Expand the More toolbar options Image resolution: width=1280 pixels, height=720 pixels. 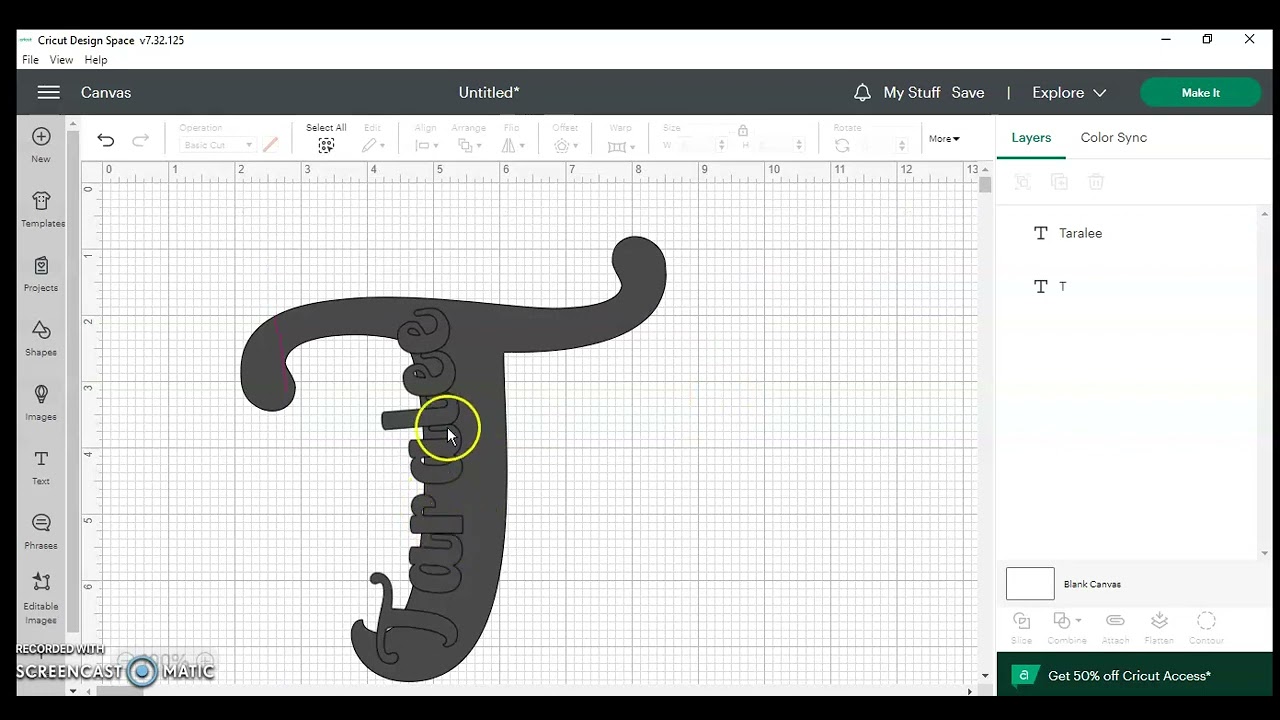[x=944, y=139]
